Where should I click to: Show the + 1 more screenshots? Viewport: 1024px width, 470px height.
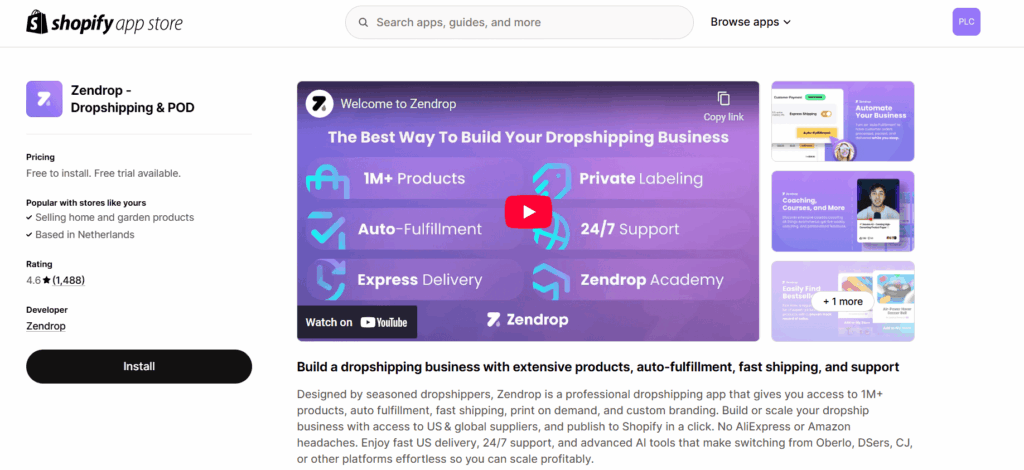point(842,301)
